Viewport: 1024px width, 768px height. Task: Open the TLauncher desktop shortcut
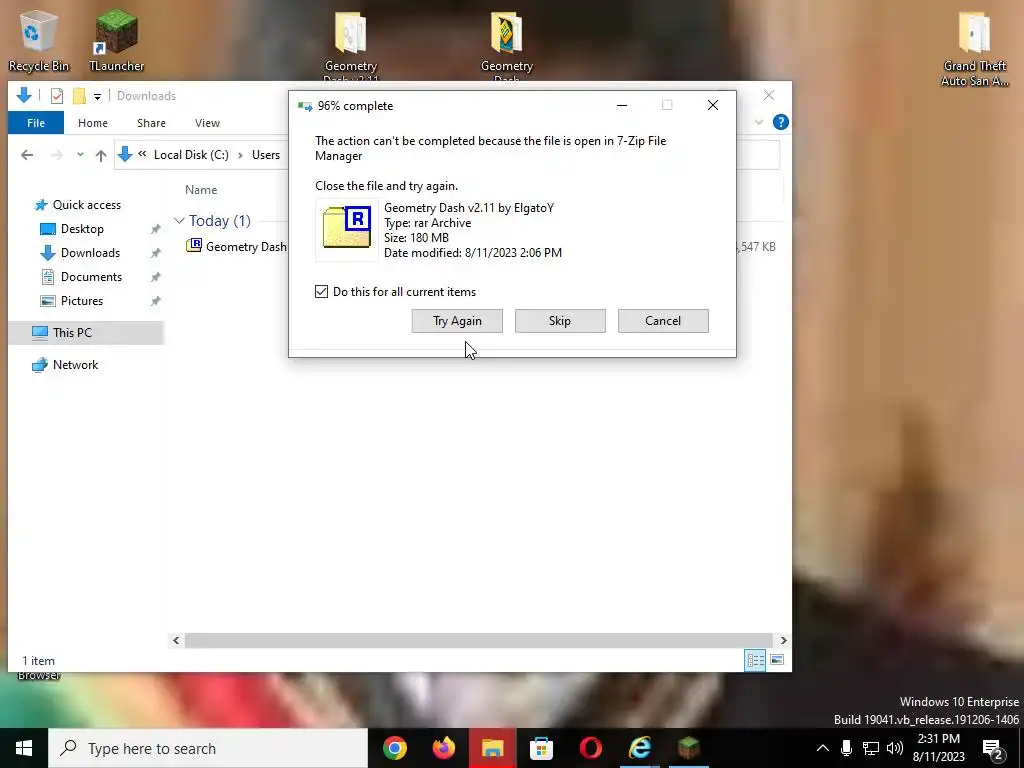coord(116,40)
